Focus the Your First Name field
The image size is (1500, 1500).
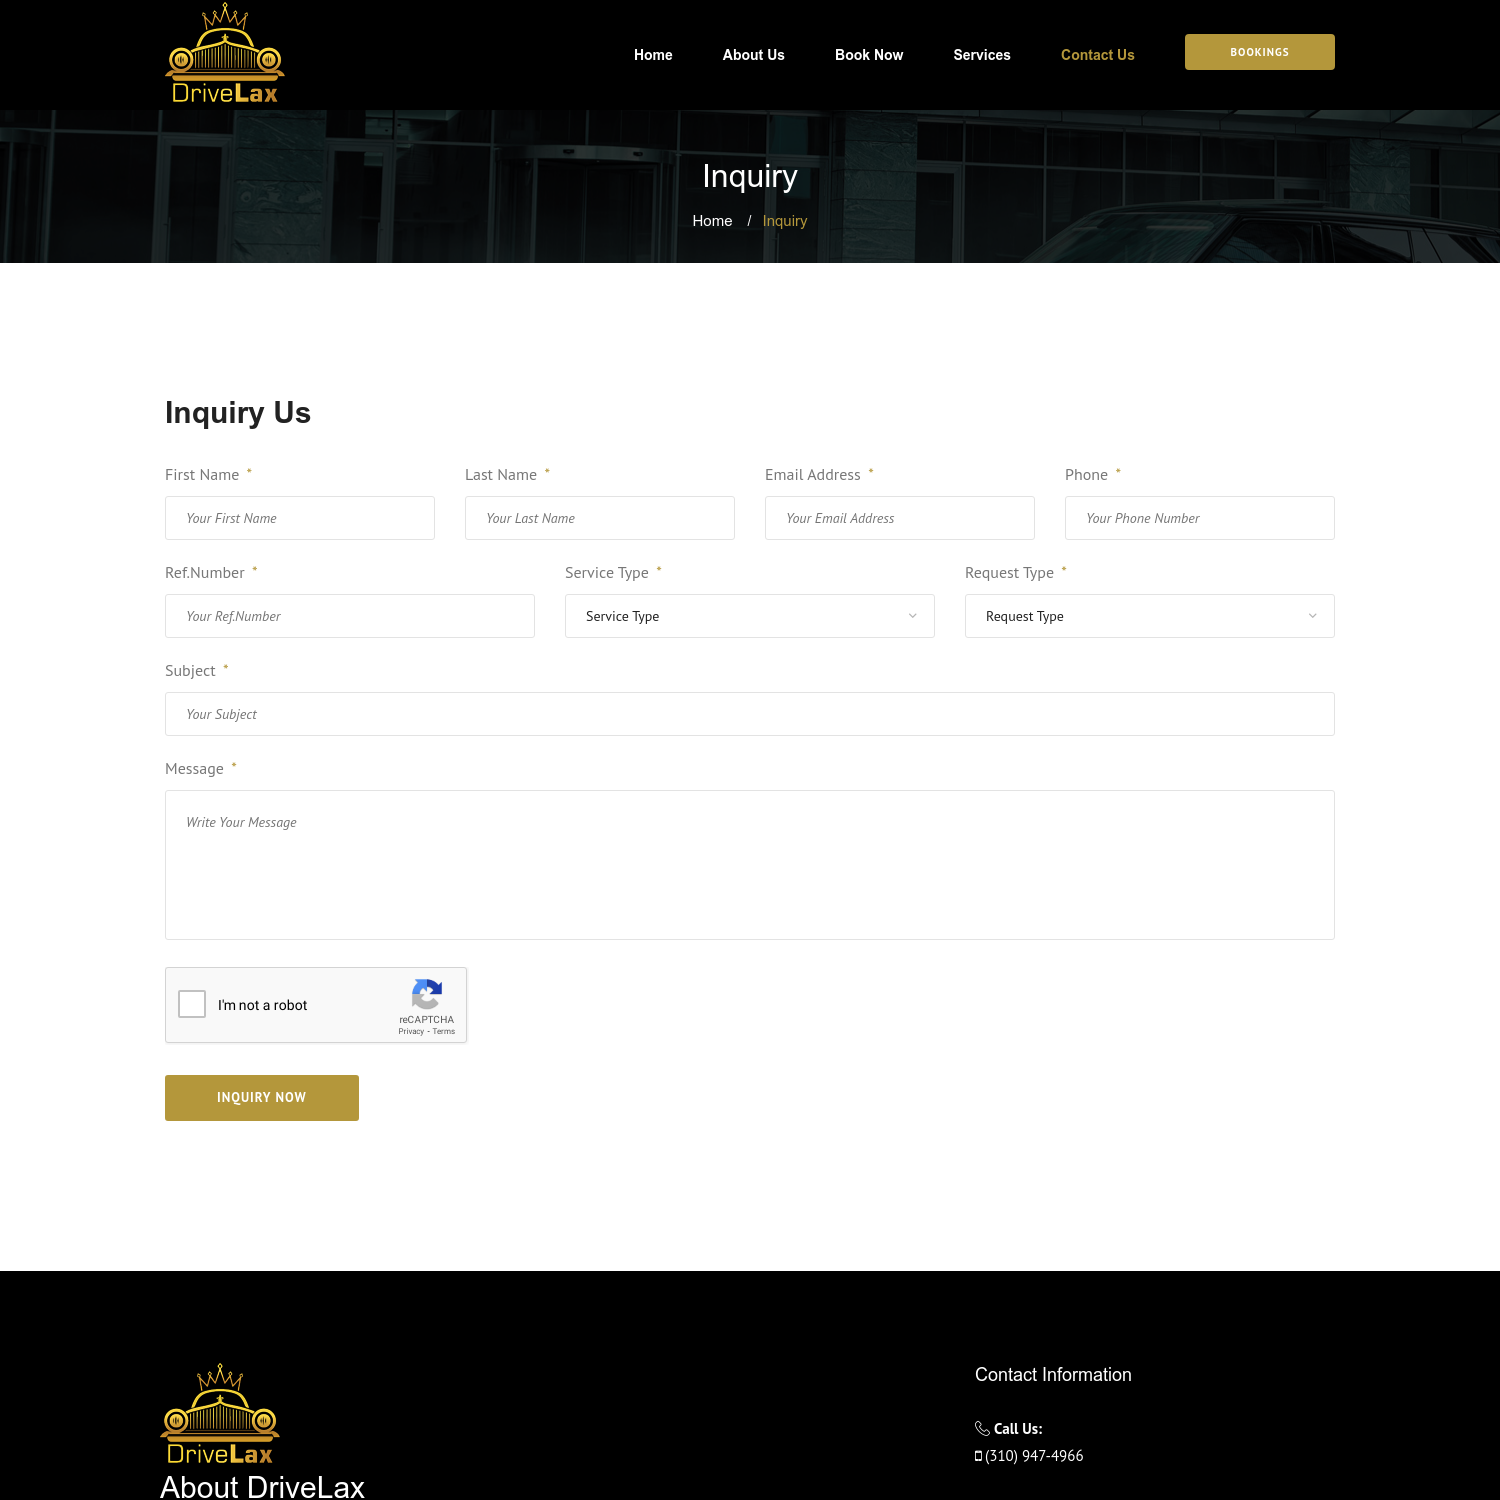pyautogui.click(x=300, y=518)
